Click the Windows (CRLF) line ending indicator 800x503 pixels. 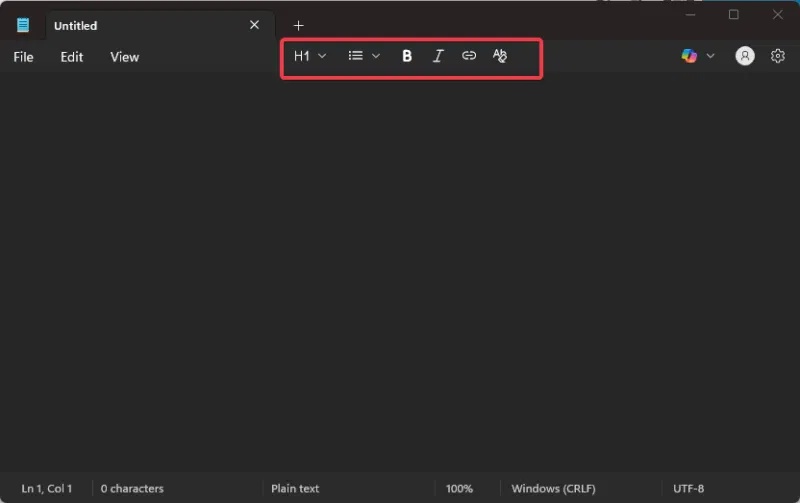coord(553,488)
